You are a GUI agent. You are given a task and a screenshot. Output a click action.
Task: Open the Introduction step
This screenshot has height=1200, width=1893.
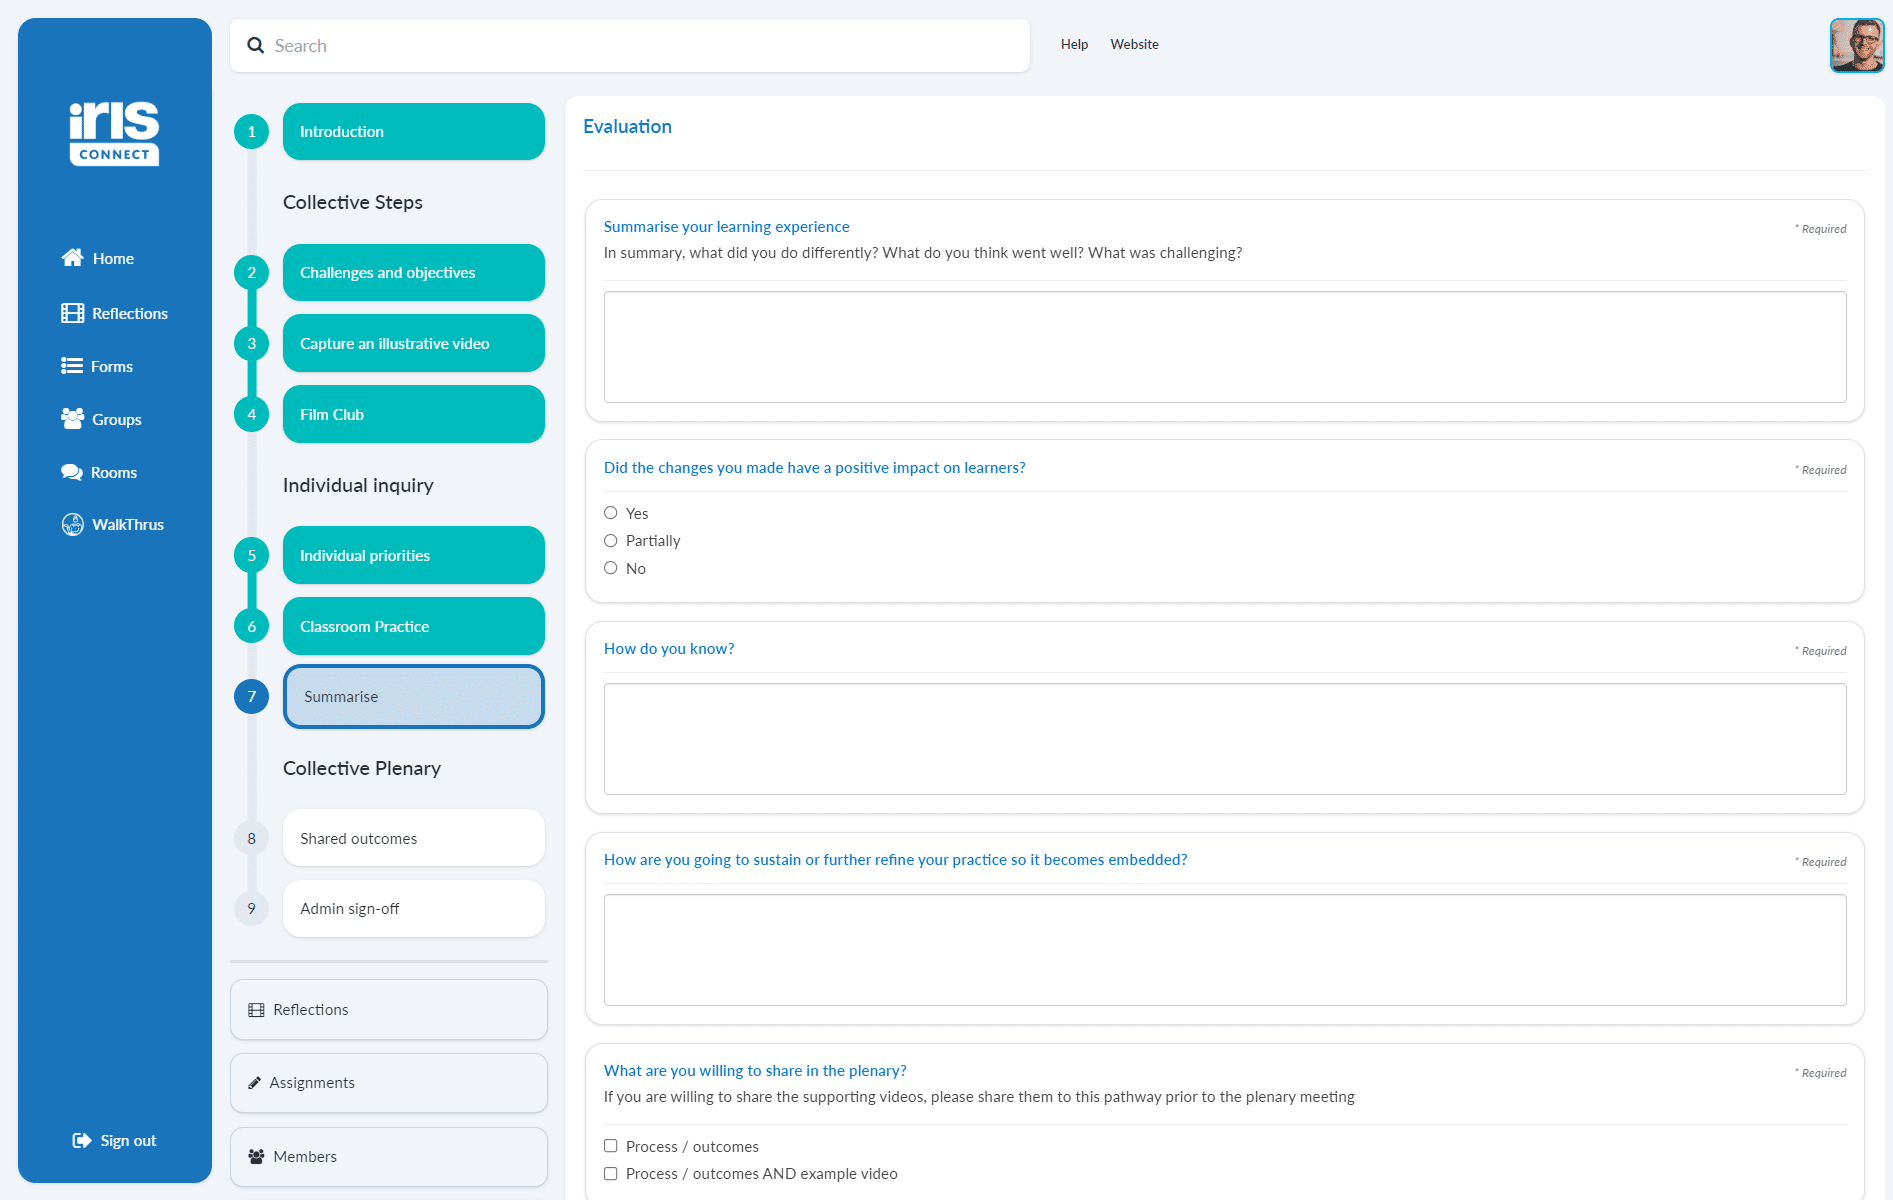coord(414,131)
